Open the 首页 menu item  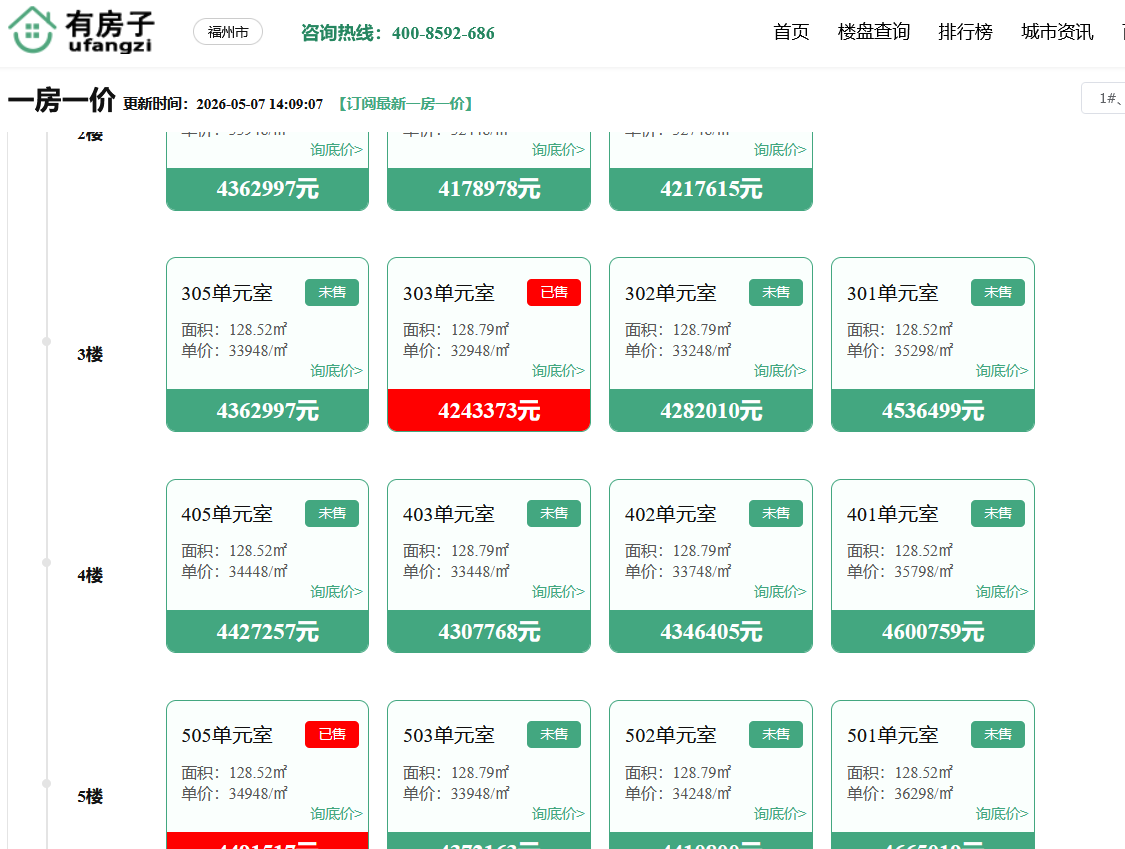(791, 32)
